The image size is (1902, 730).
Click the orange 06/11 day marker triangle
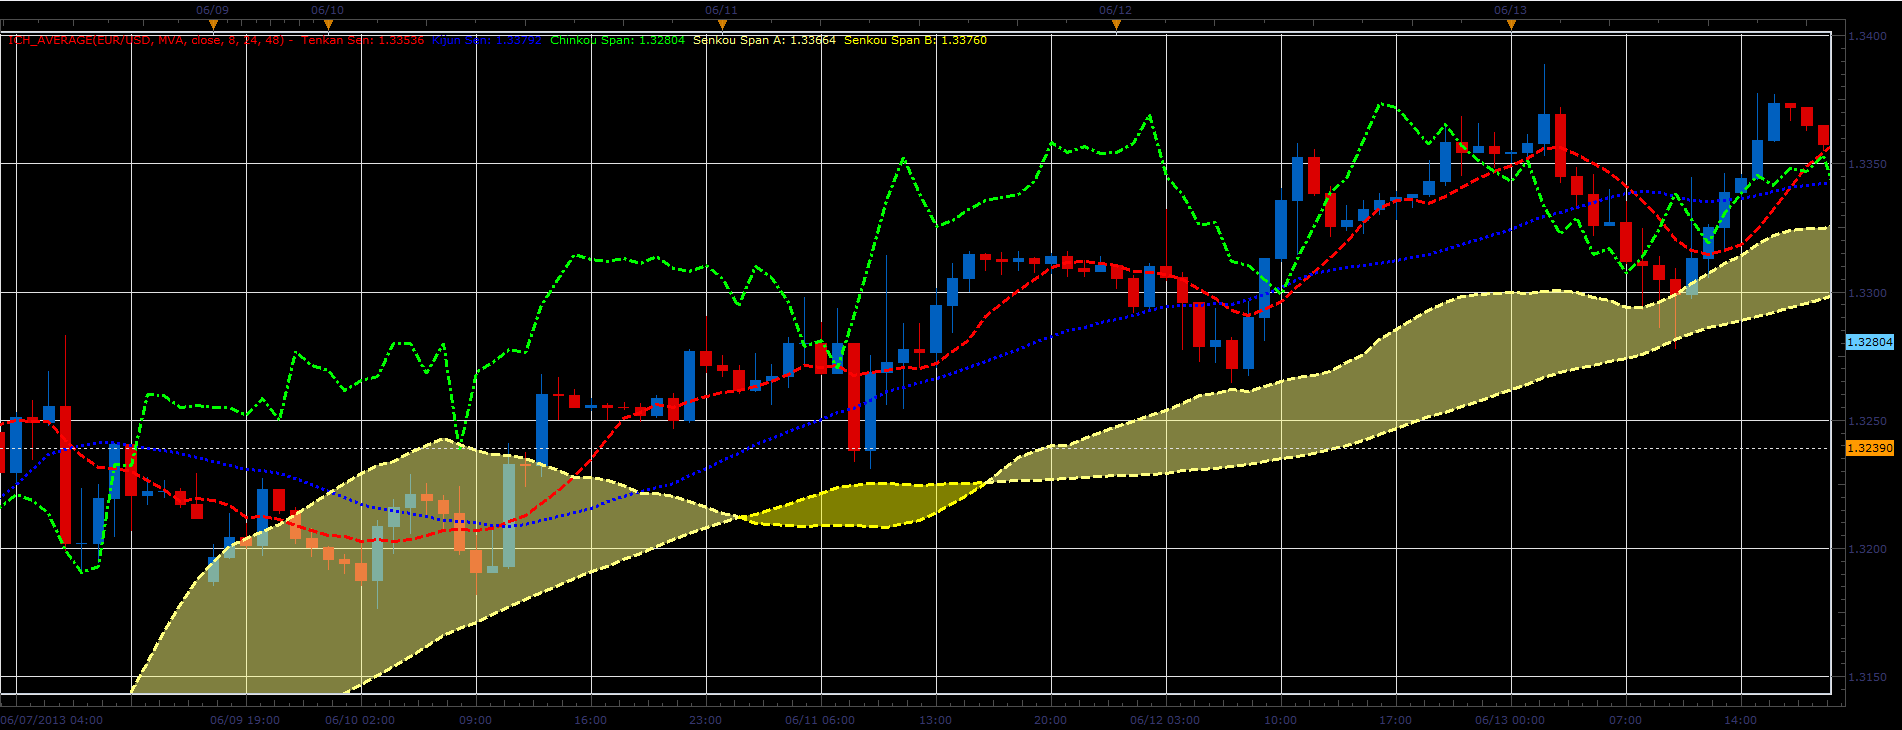tap(722, 25)
